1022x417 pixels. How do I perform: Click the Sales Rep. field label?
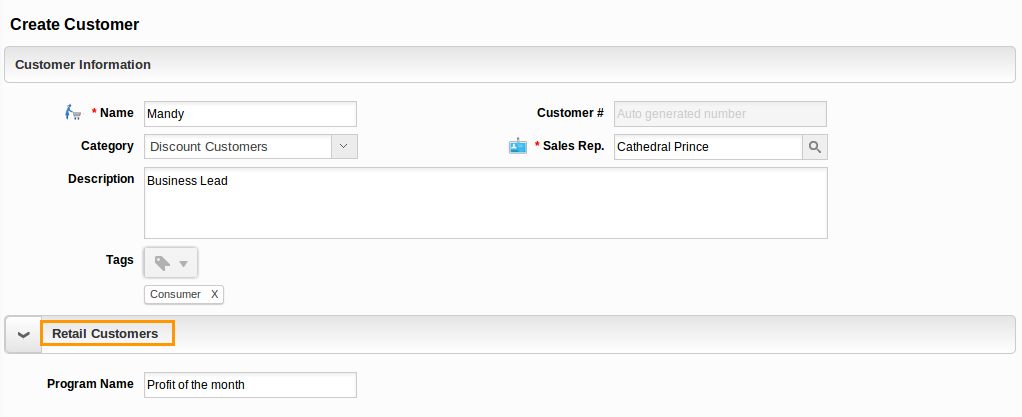(x=573, y=146)
